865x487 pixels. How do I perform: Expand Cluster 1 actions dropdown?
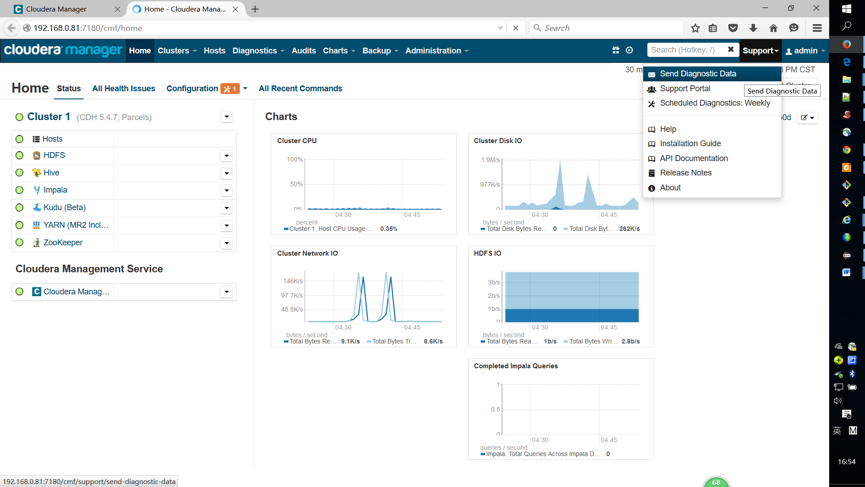click(x=227, y=117)
